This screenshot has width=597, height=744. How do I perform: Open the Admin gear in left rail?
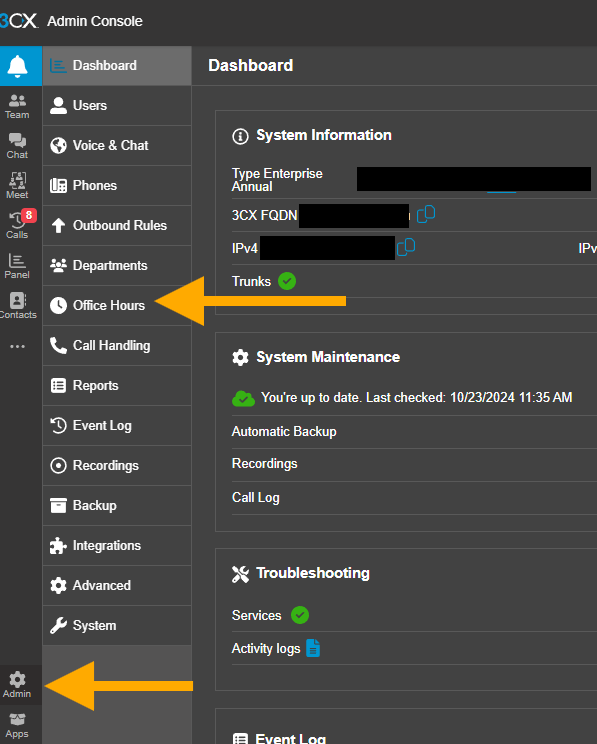17,685
